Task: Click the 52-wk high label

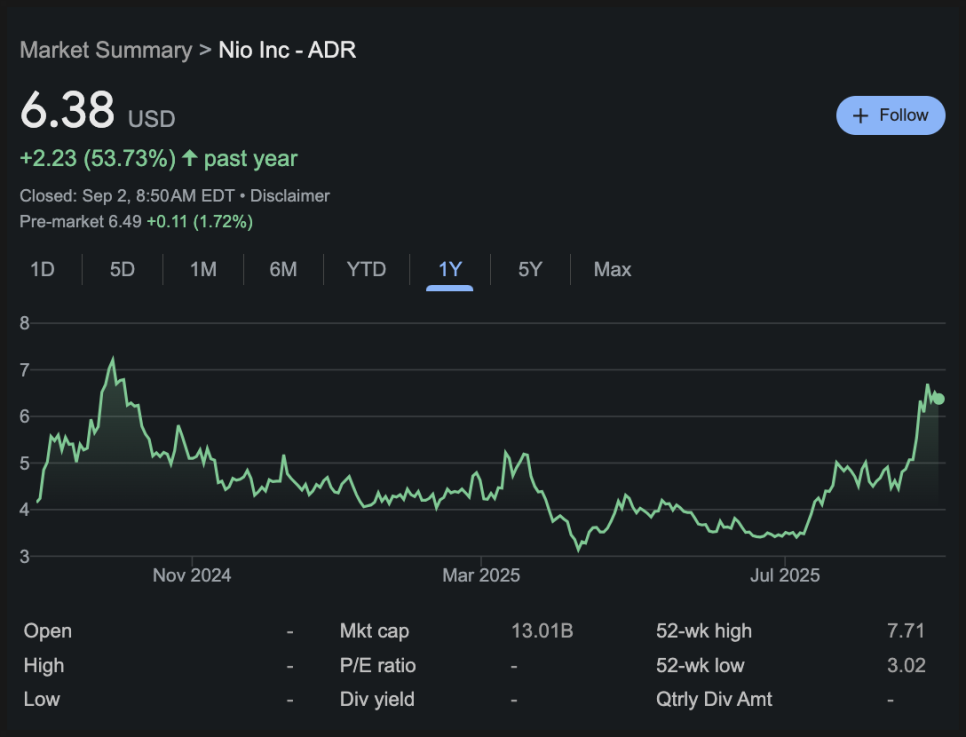Action: (704, 631)
